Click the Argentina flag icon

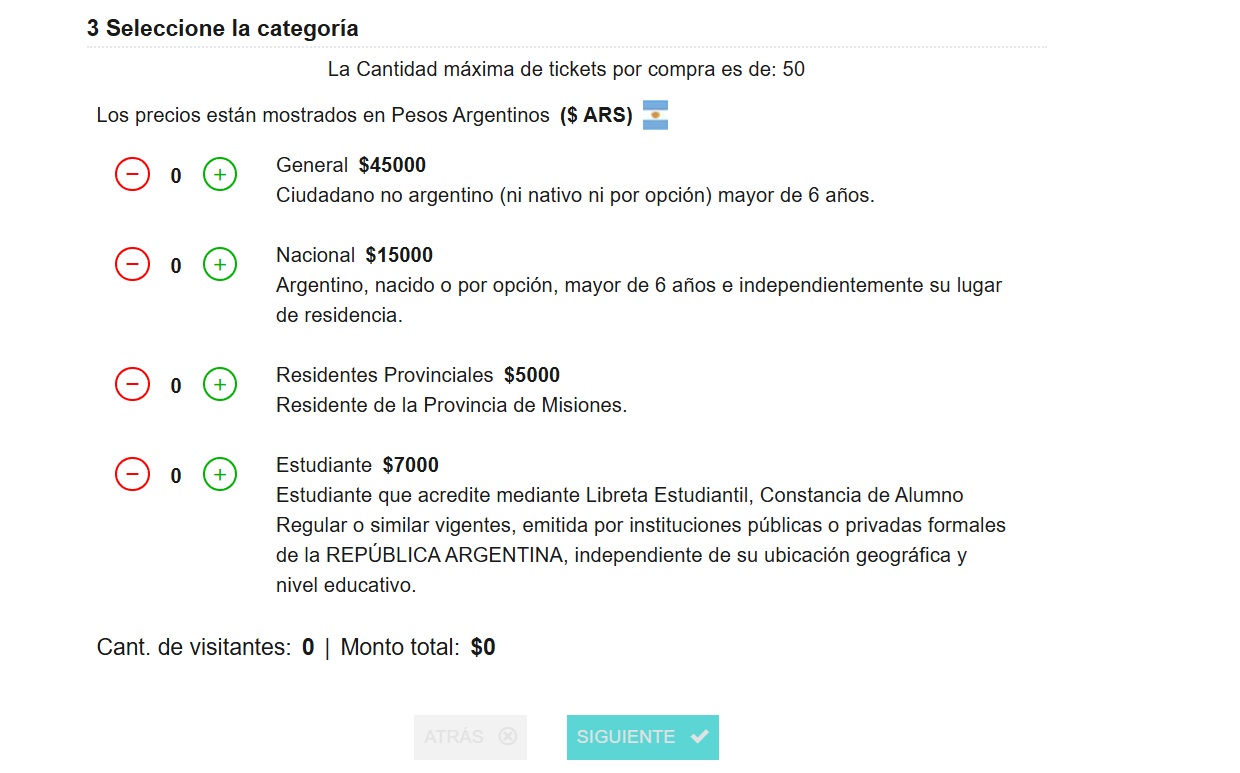coord(655,114)
